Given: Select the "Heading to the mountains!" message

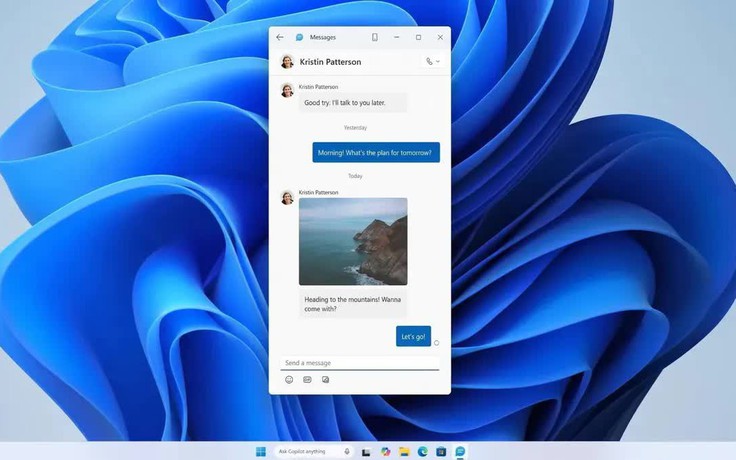Looking at the screenshot, I should tap(353, 304).
